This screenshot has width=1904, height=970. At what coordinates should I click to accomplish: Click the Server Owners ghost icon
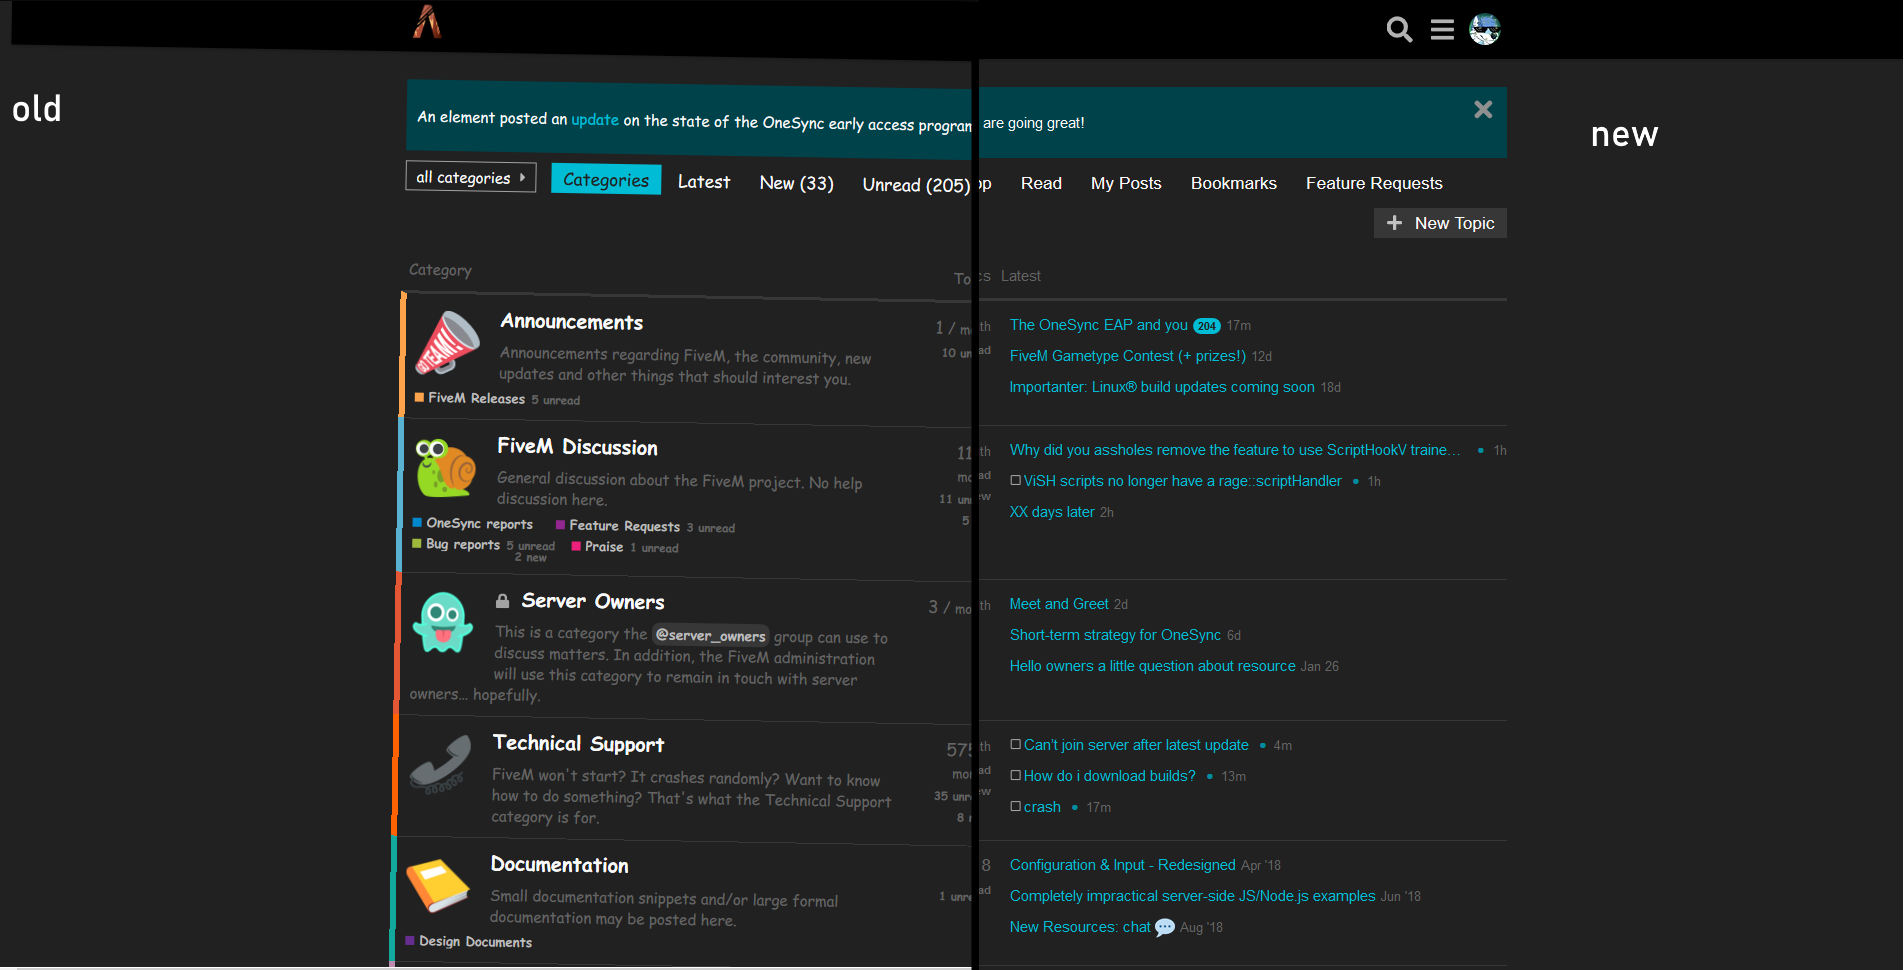[443, 623]
